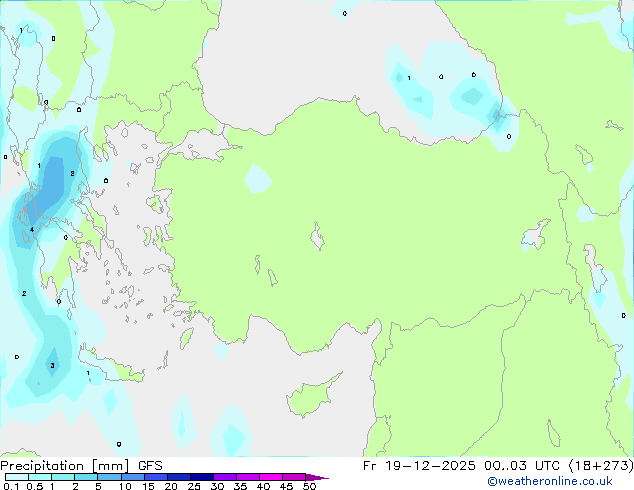
Task: Click the legend value '25'
Action: click(194, 486)
